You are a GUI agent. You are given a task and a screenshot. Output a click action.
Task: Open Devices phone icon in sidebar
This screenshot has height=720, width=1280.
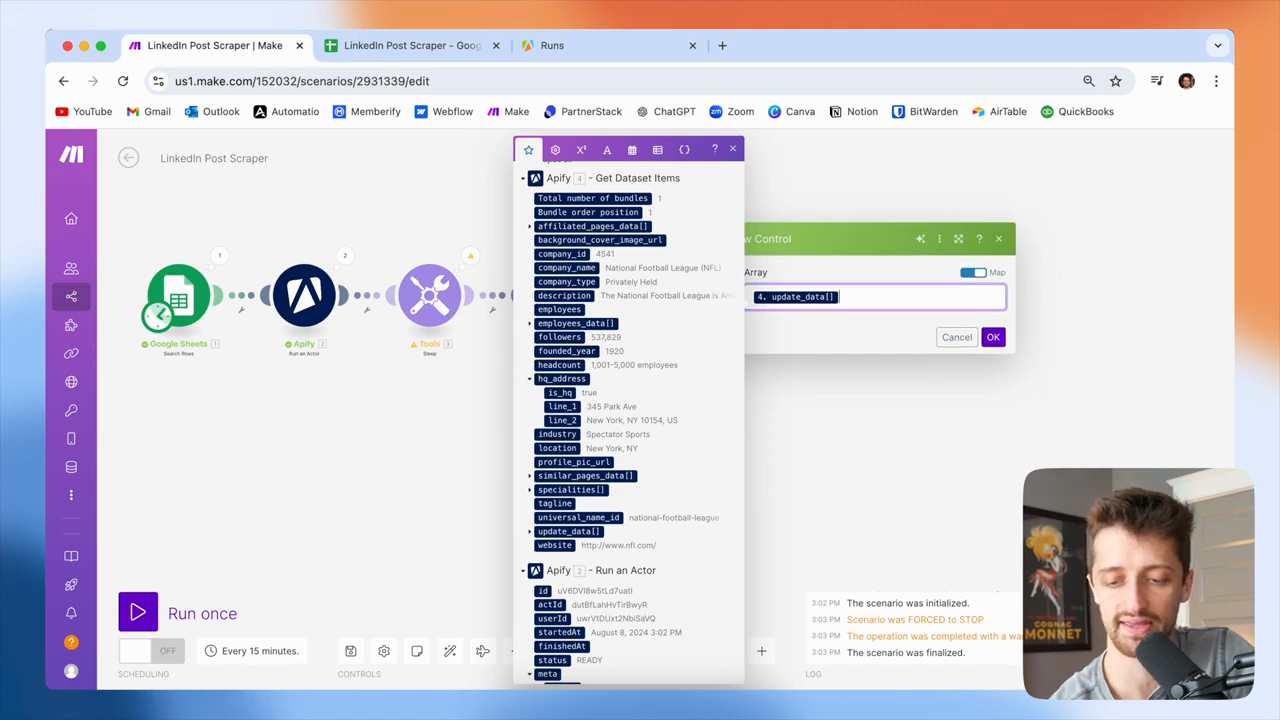click(x=71, y=439)
